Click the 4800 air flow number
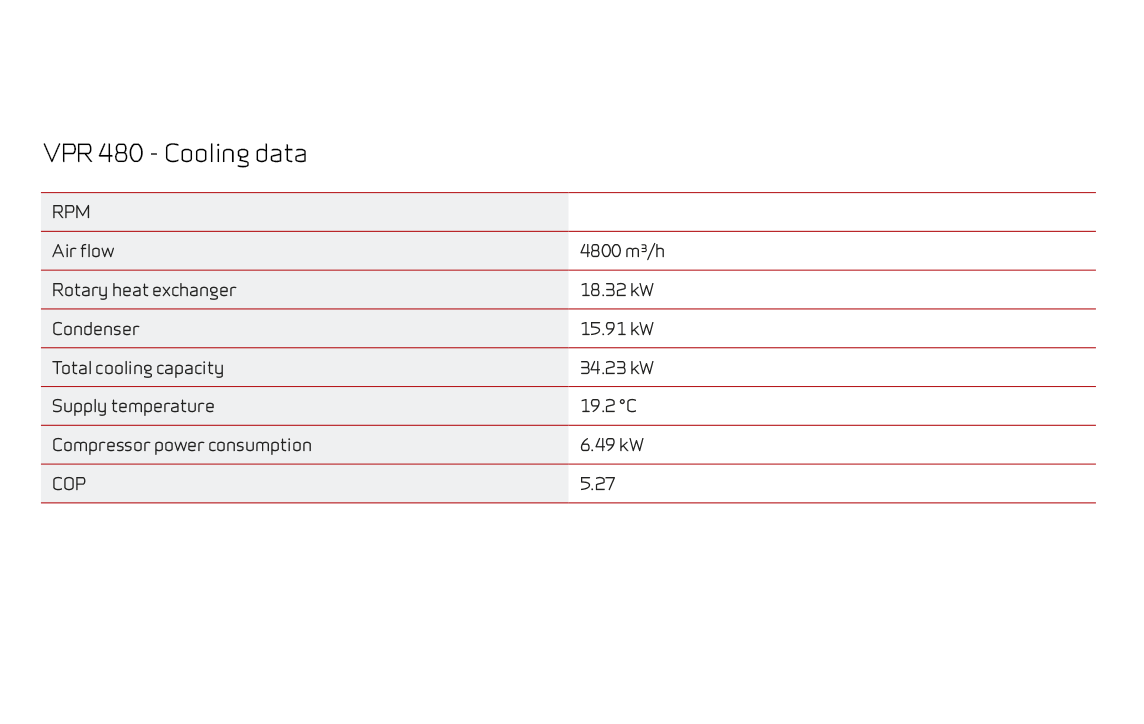Screen dimensions: 1144x724 point(601,251)
